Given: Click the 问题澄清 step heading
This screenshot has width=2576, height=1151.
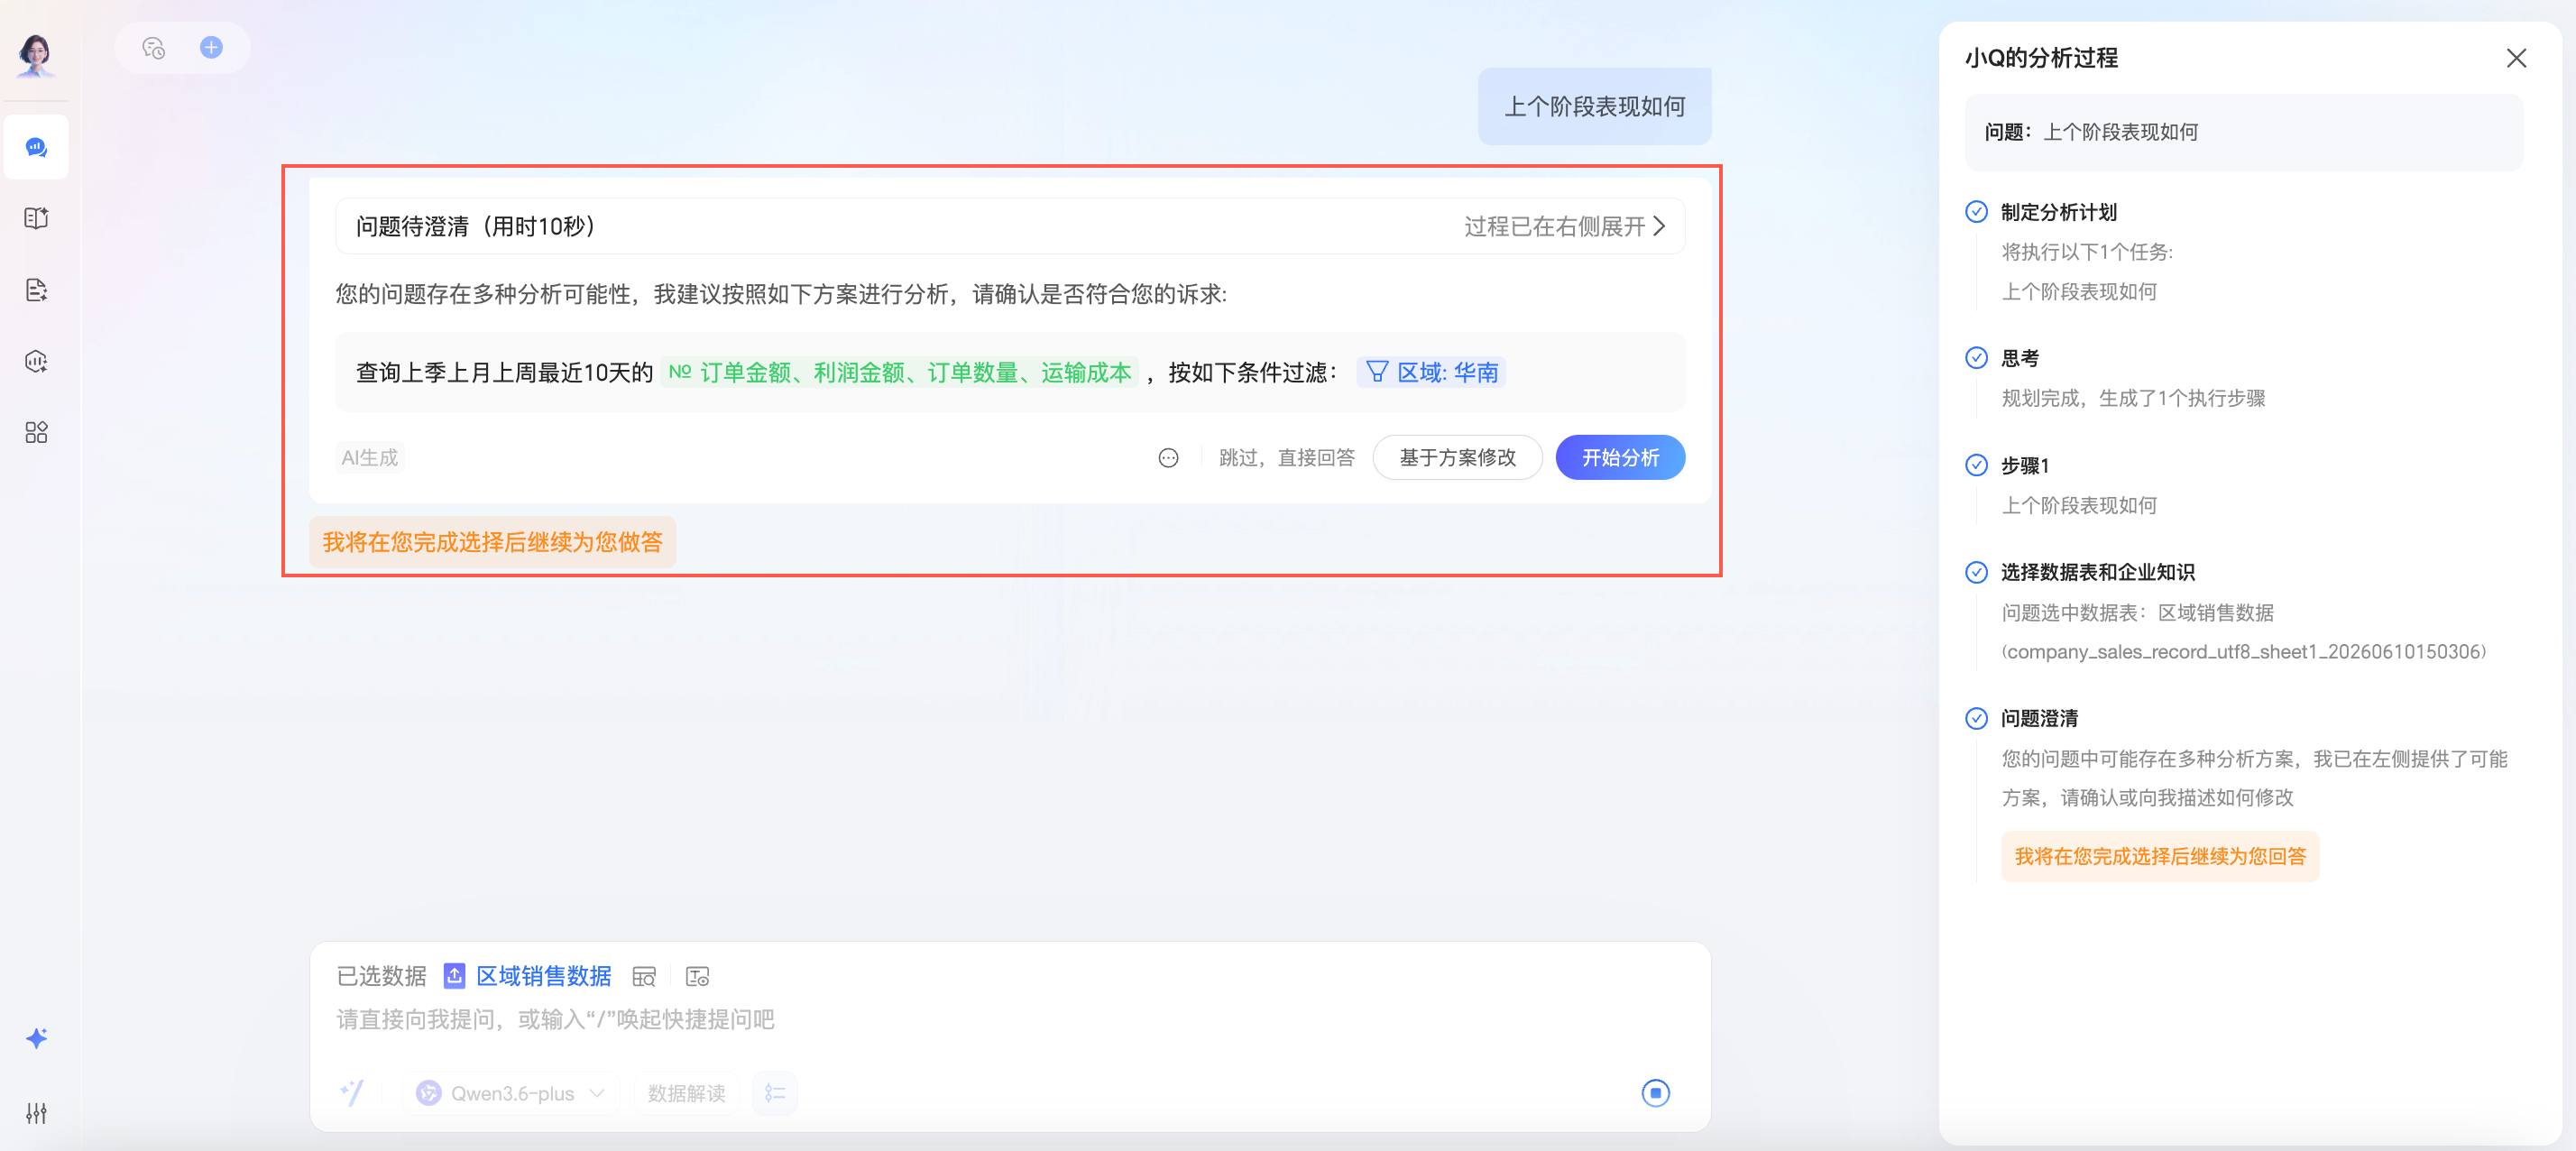Looking at the screenshot, I should (x=2039, y=718).
